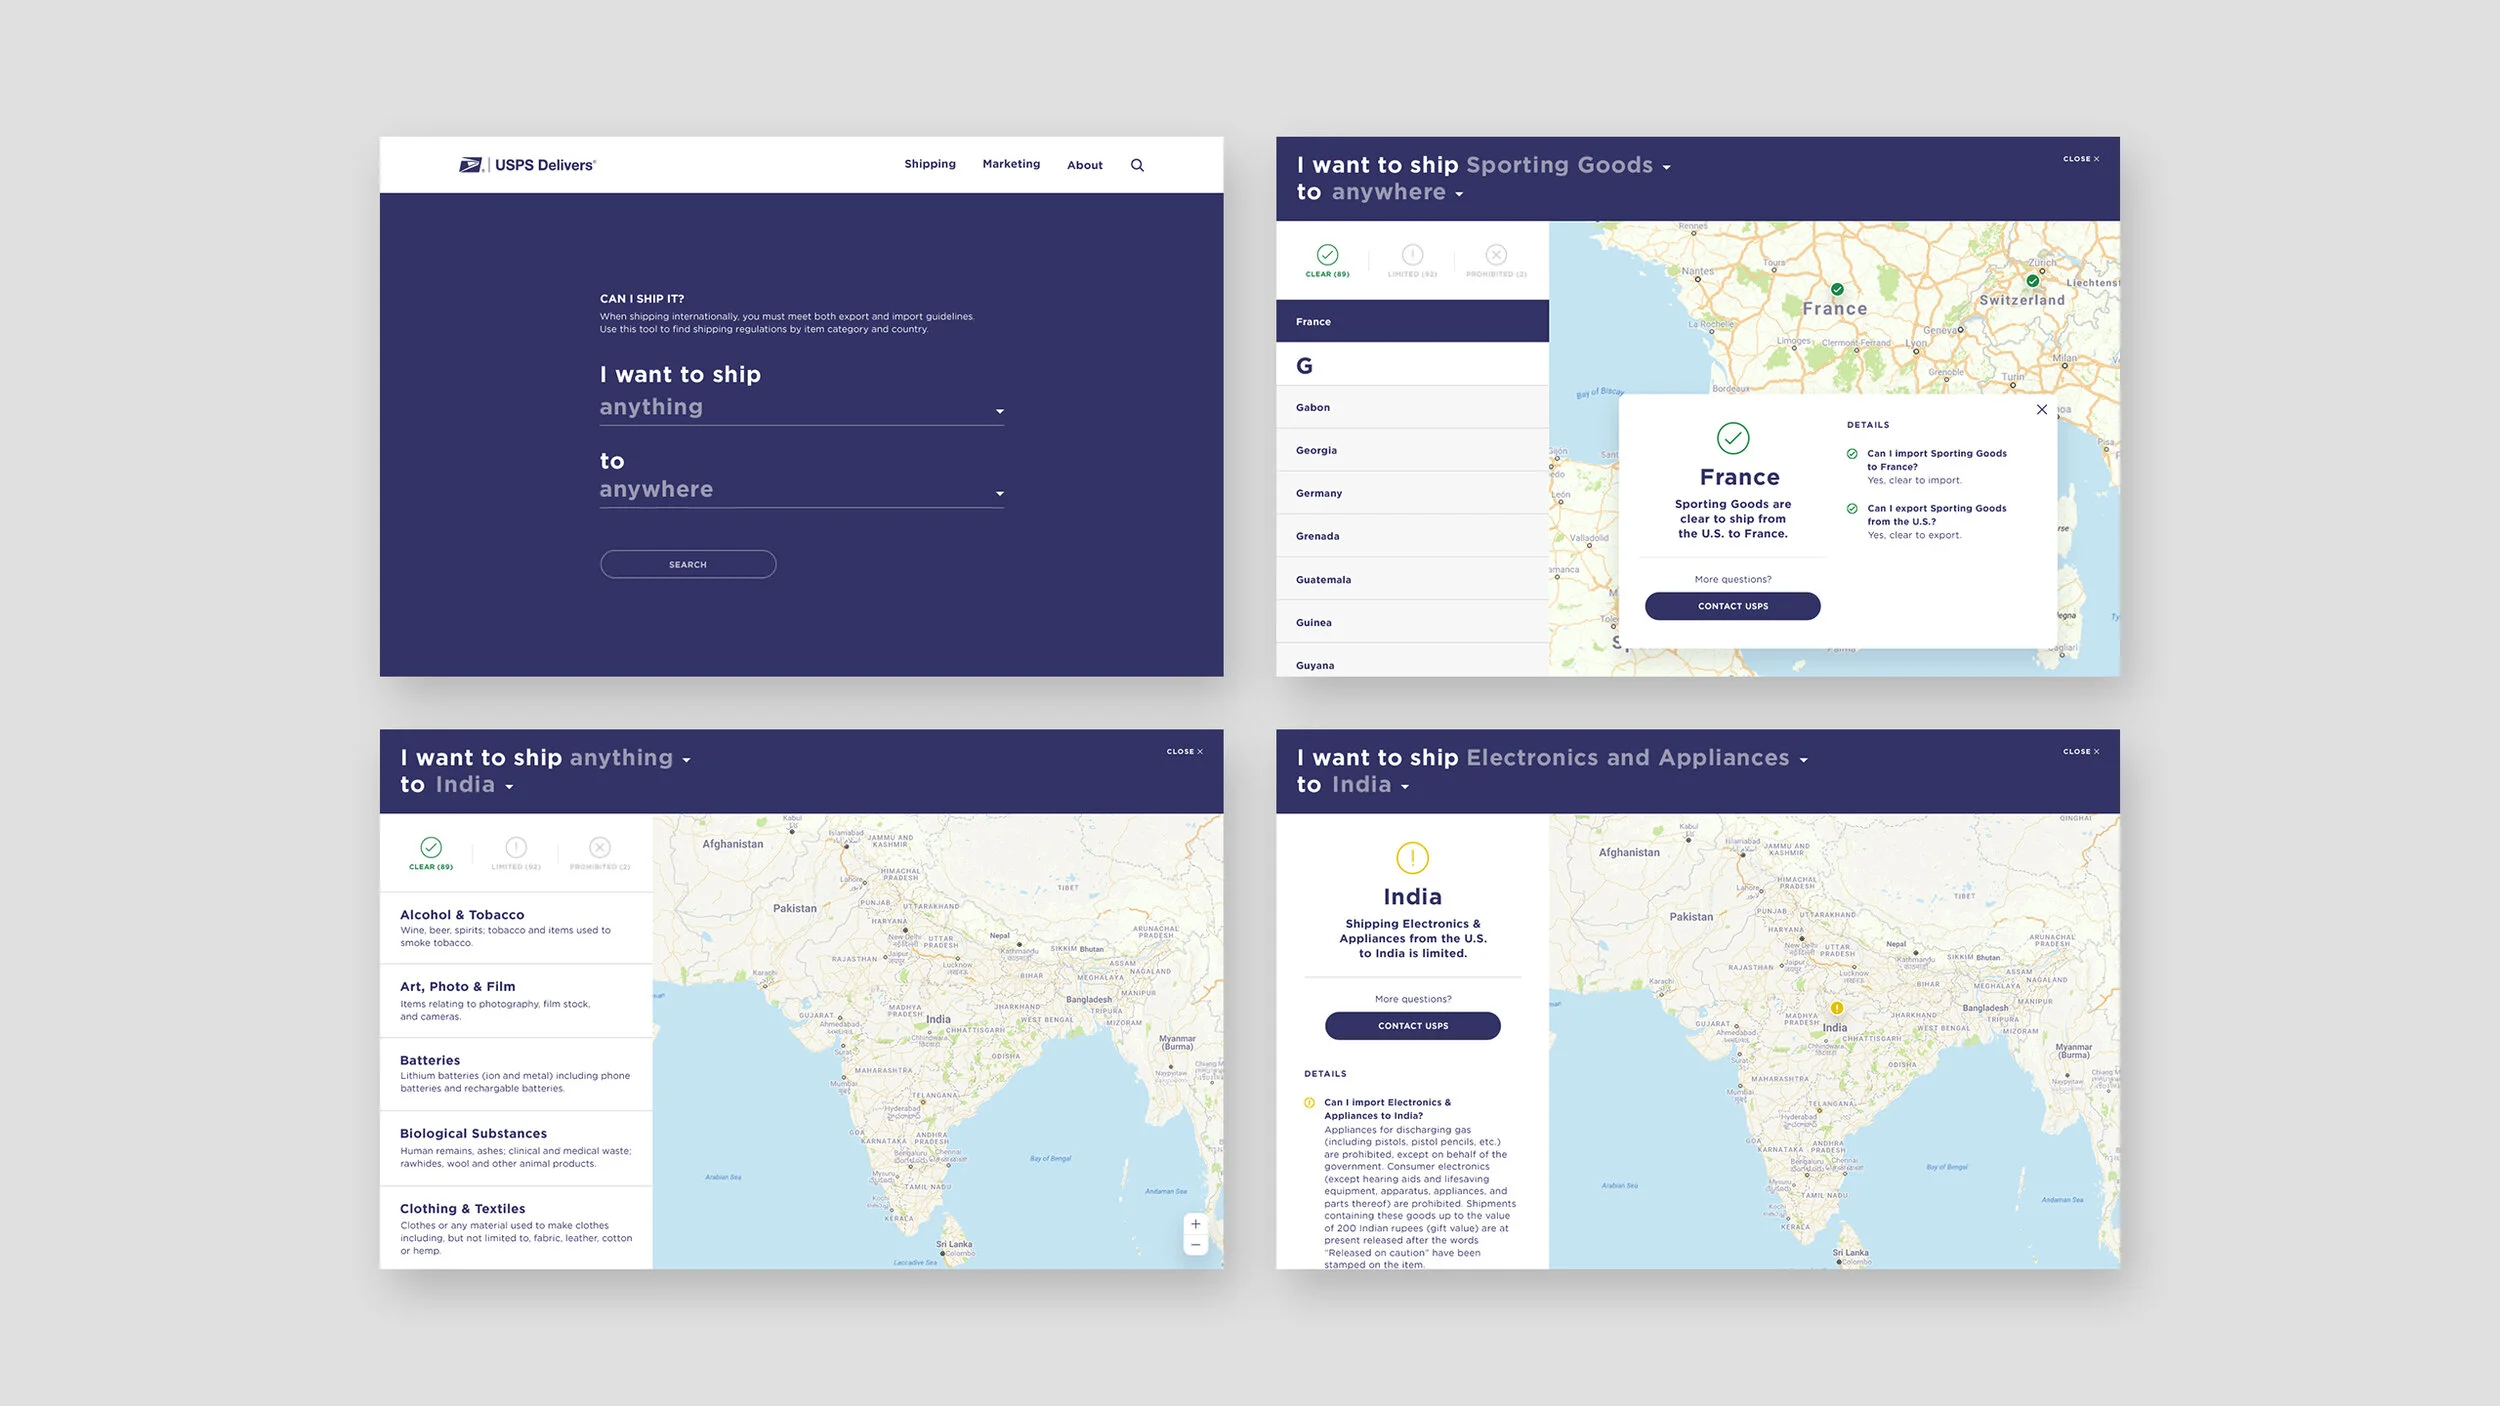Open the Marketing menu item
This screenshot has width=2500, height=1406.
[1010, 164]
